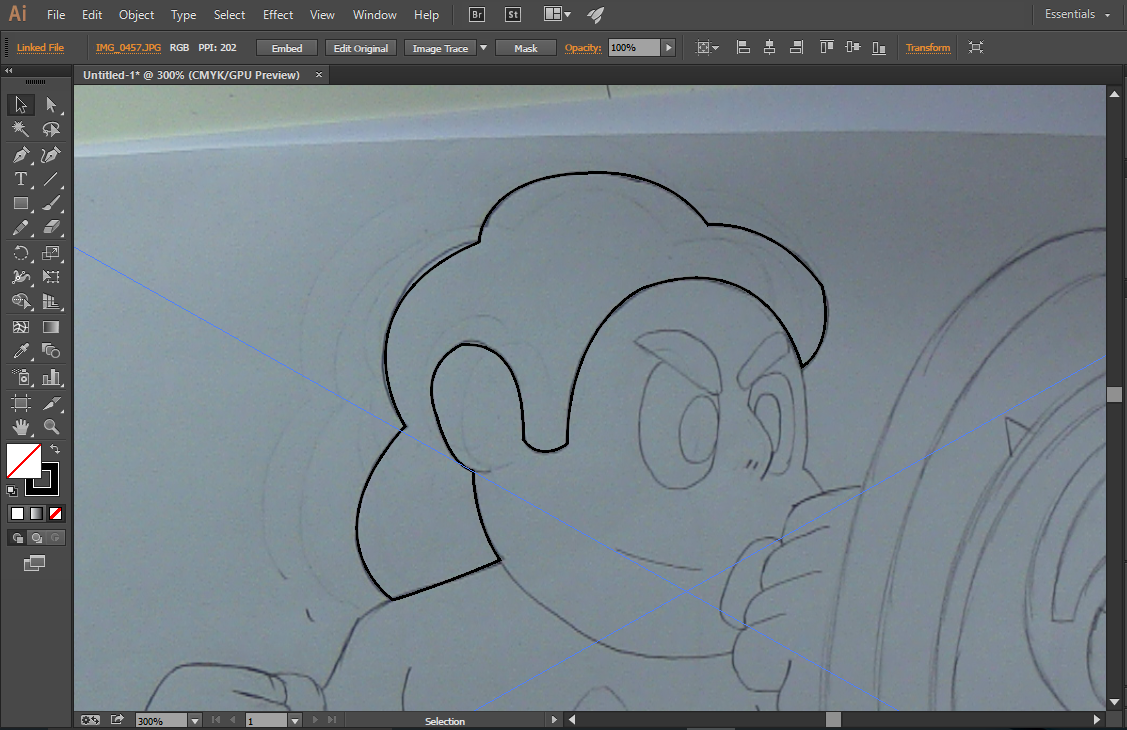The height and width of the screenshot is (730, 1127).
Task: Click the Edit Original button
Action: tap(361, 48)
